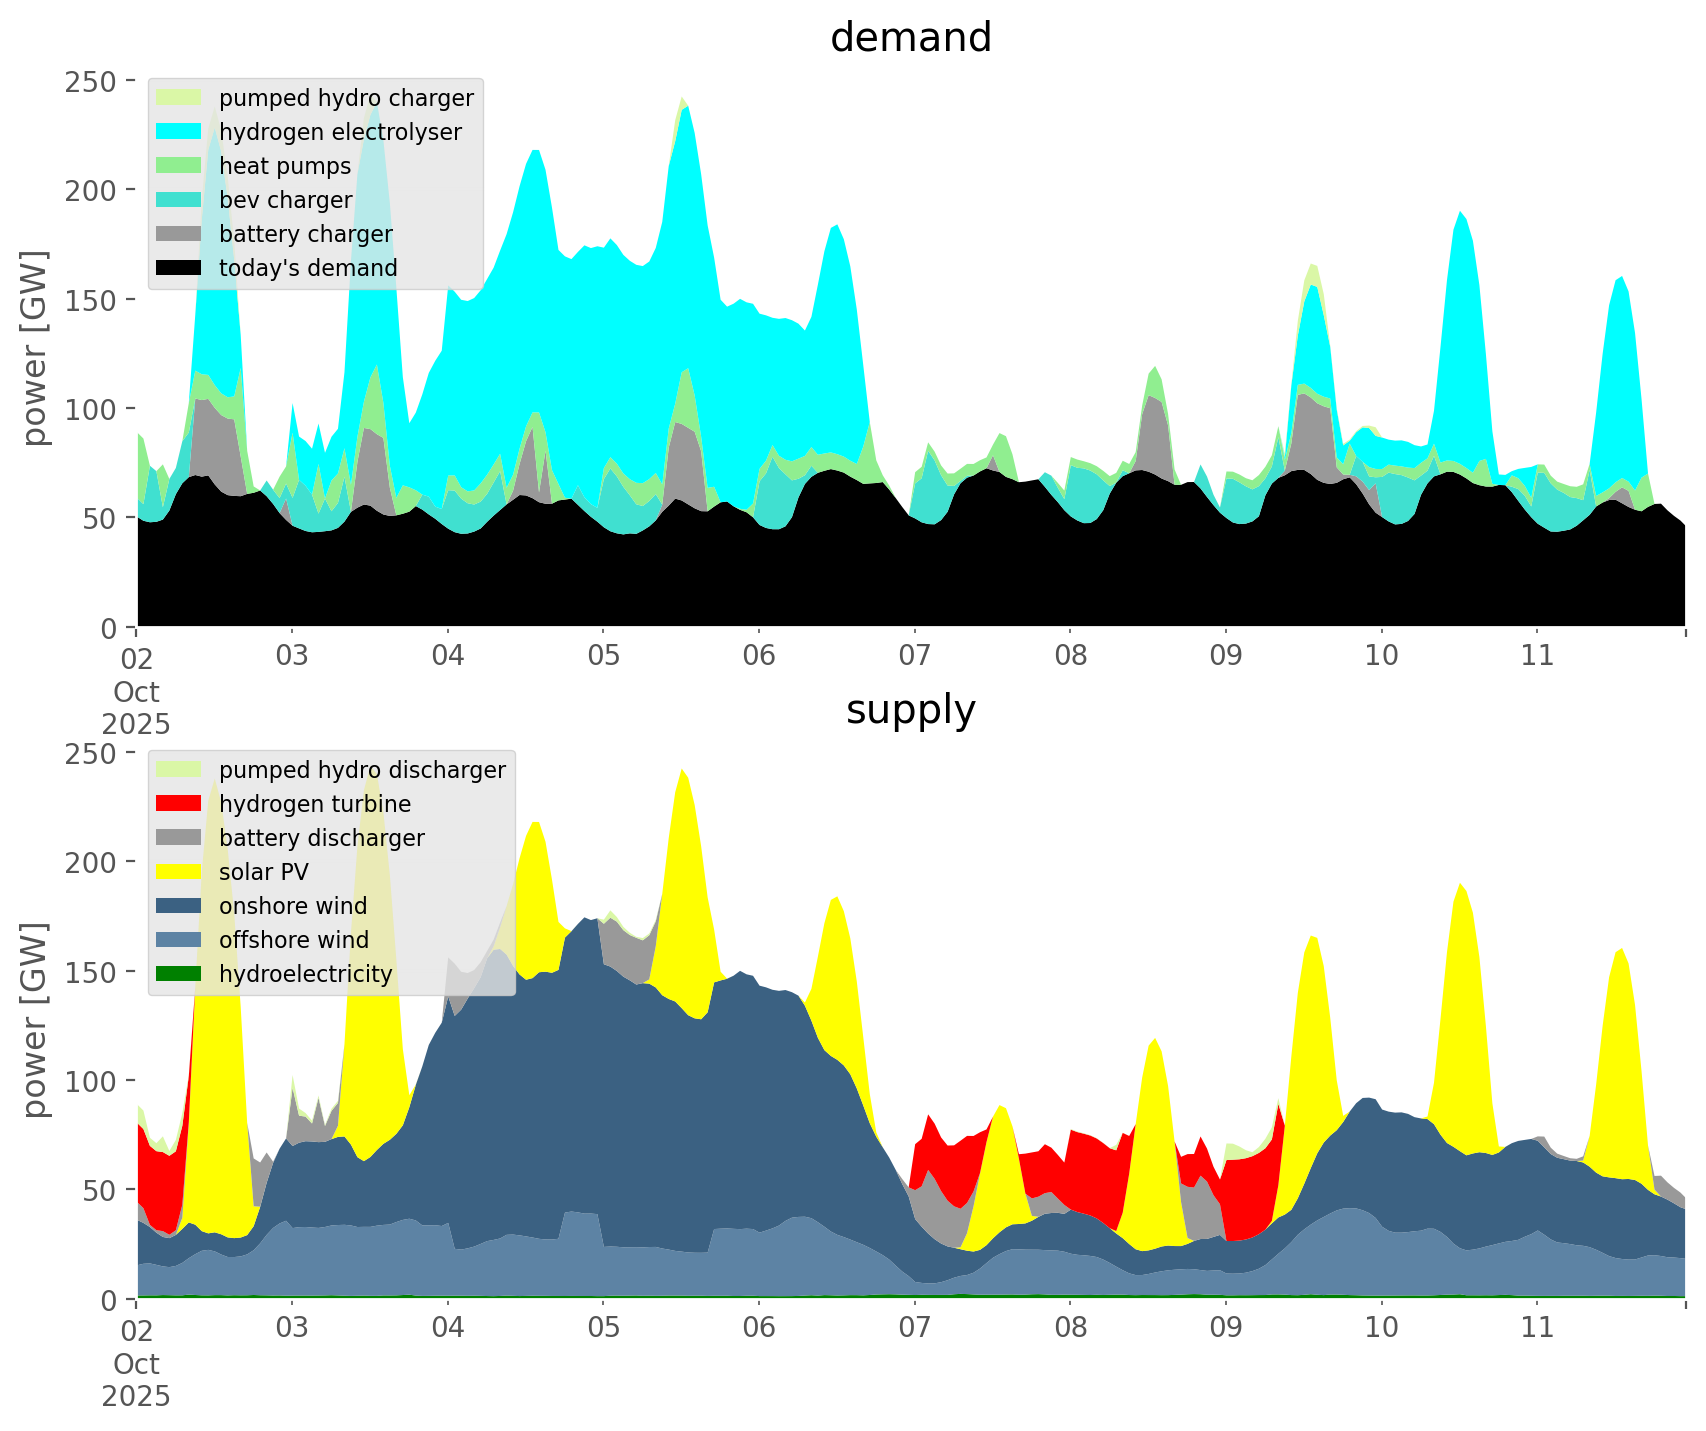Click the "demand" chart title

(x=910, y=38)
